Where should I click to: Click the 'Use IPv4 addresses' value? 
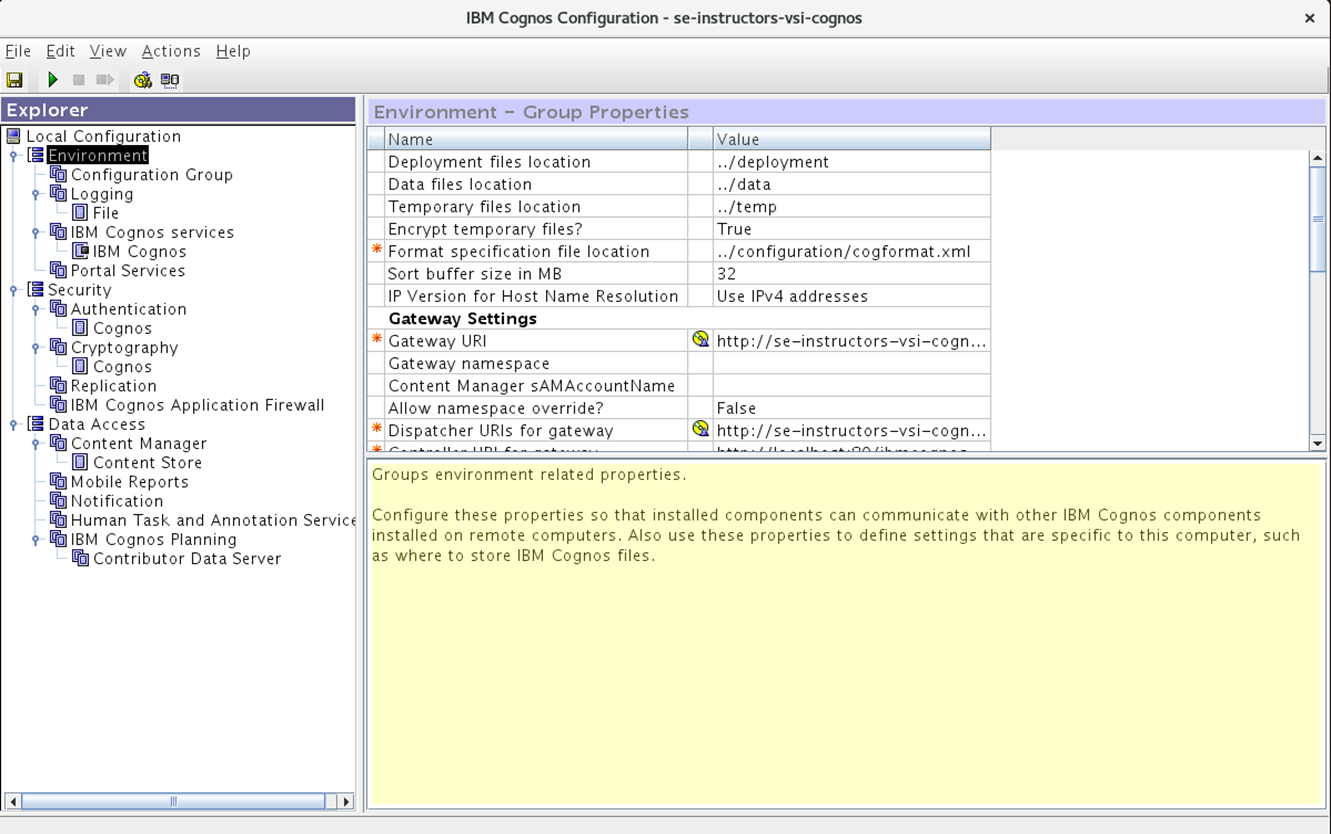pyautogui.click(x=852, y=296)
